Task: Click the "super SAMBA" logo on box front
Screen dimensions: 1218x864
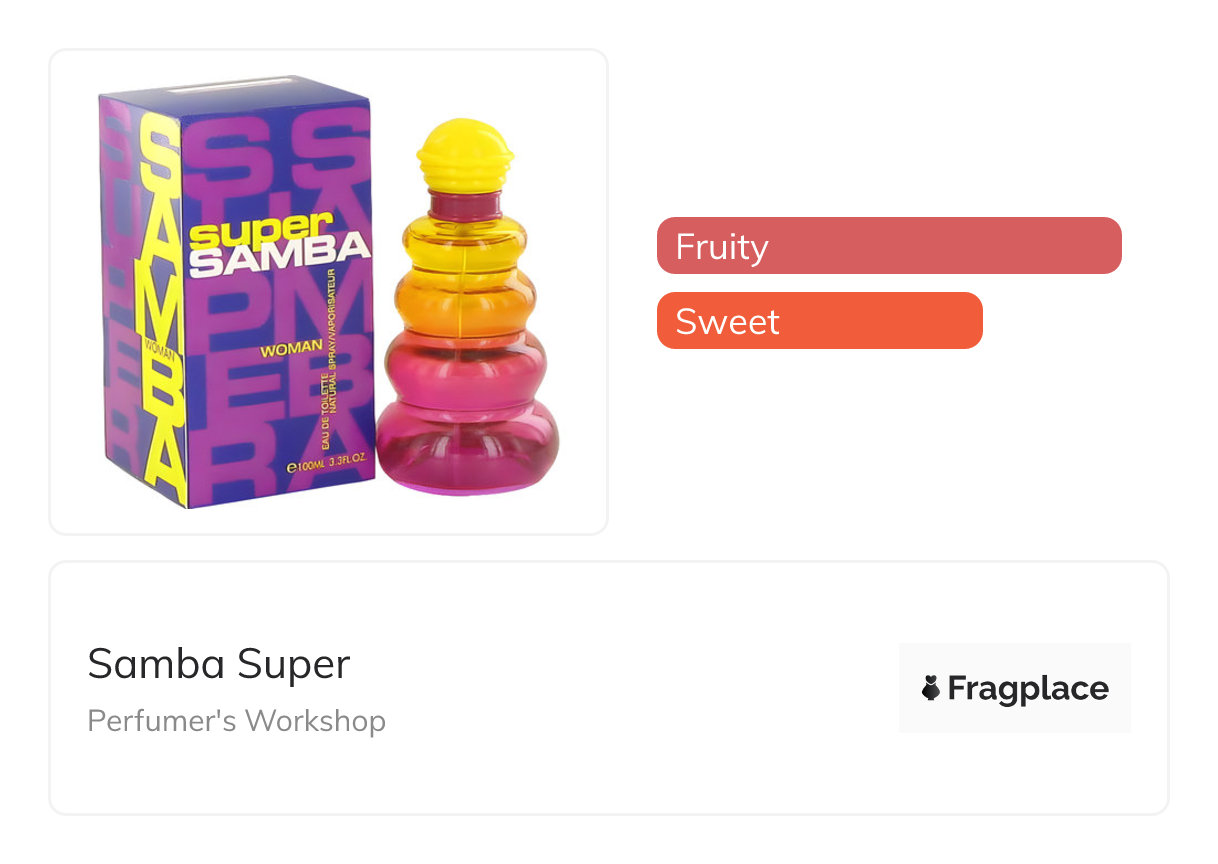Action: click(x=279, y=246)
